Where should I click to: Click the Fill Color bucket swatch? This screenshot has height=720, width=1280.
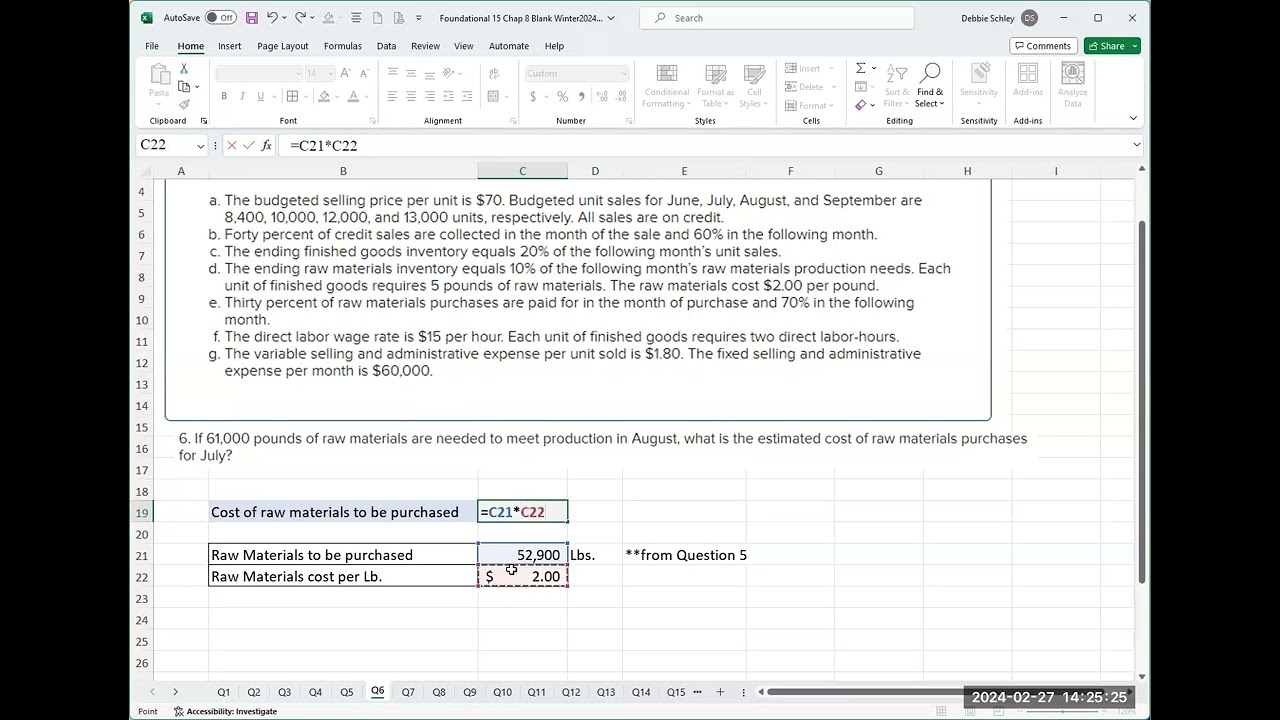pyautogui.click(x=324, y=96)
